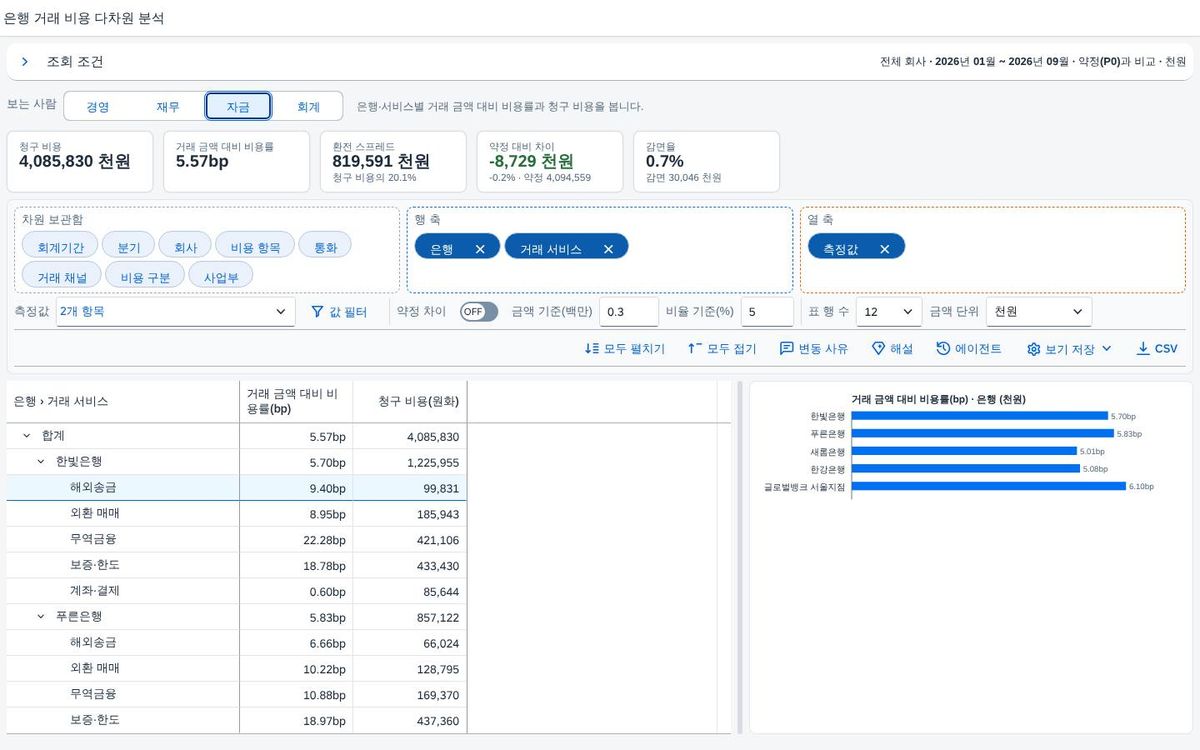Screen dimensions: 1200x750
Task: Click the 청구 비용(원화) column header
Action: 410,402
